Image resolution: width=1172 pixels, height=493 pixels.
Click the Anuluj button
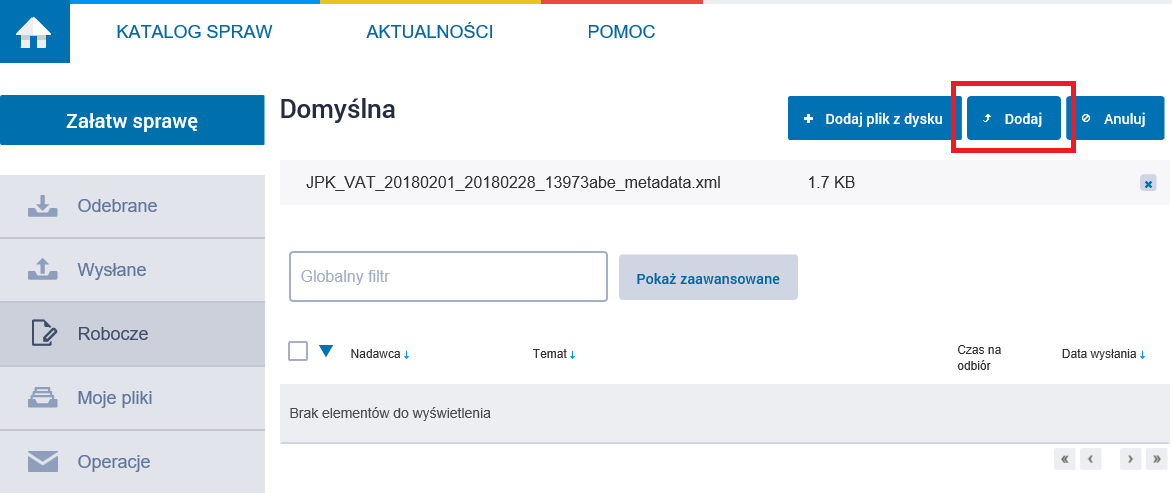pos(1115,118)
